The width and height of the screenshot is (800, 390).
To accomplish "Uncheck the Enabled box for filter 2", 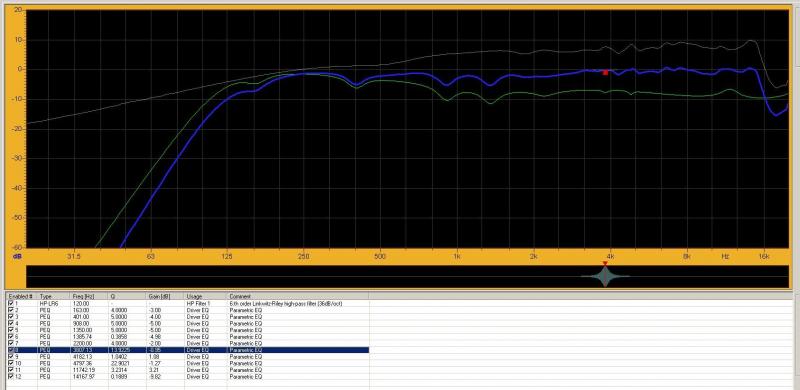I will tap(11, 310).
